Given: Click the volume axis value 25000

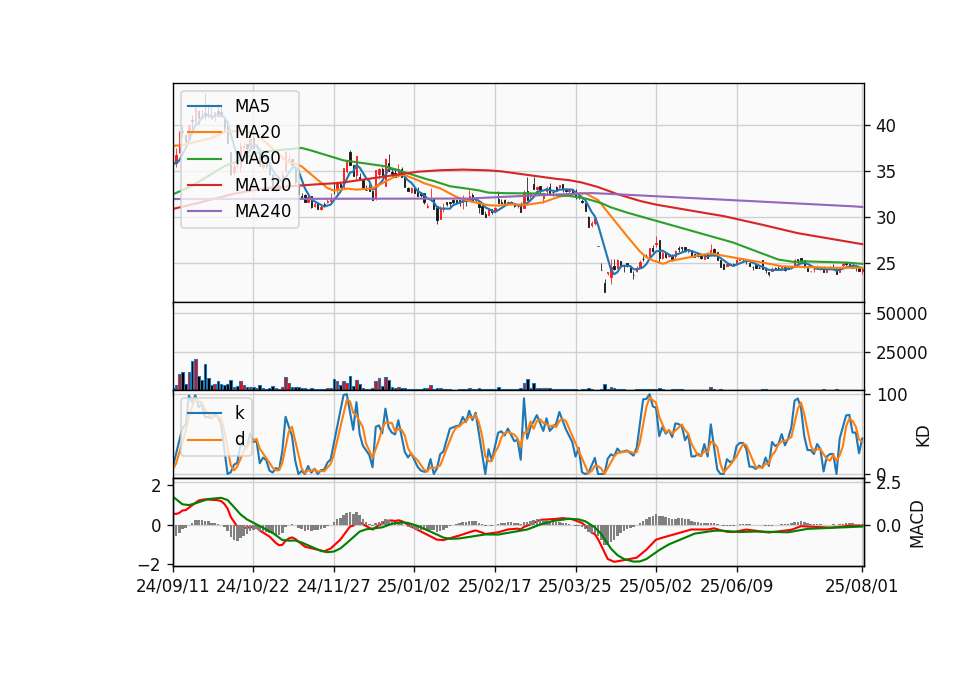Looking at the screenshot, I should (901, 353).
